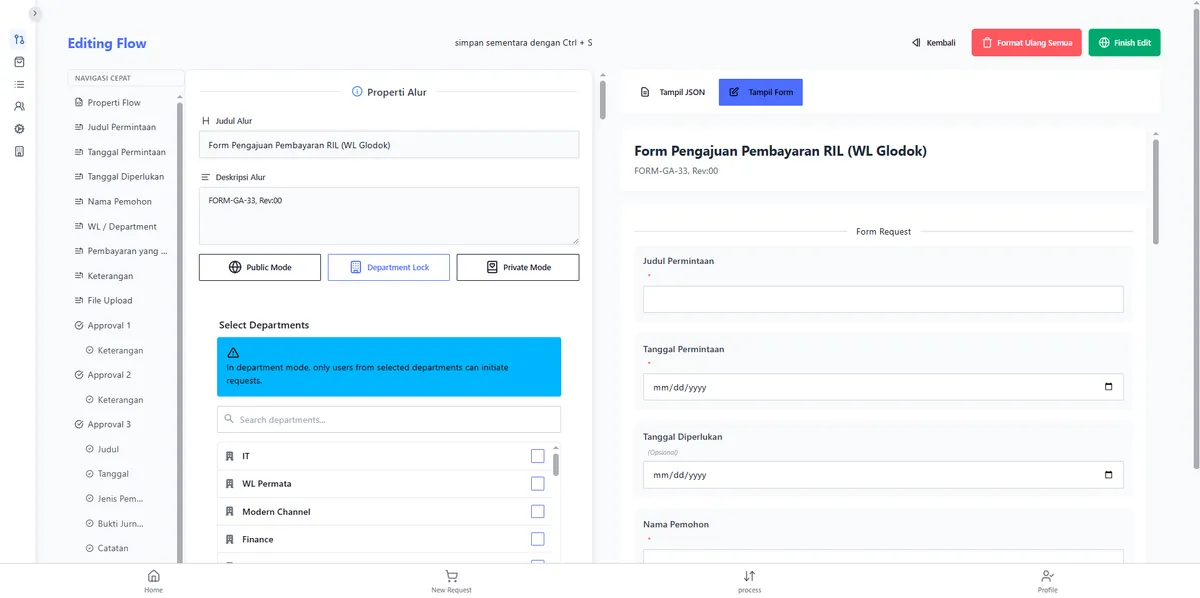The height and width of the screenshot is (598, 1200).
Task: Open the users icon in the sidebar
Action: click(x=19, y=106)
